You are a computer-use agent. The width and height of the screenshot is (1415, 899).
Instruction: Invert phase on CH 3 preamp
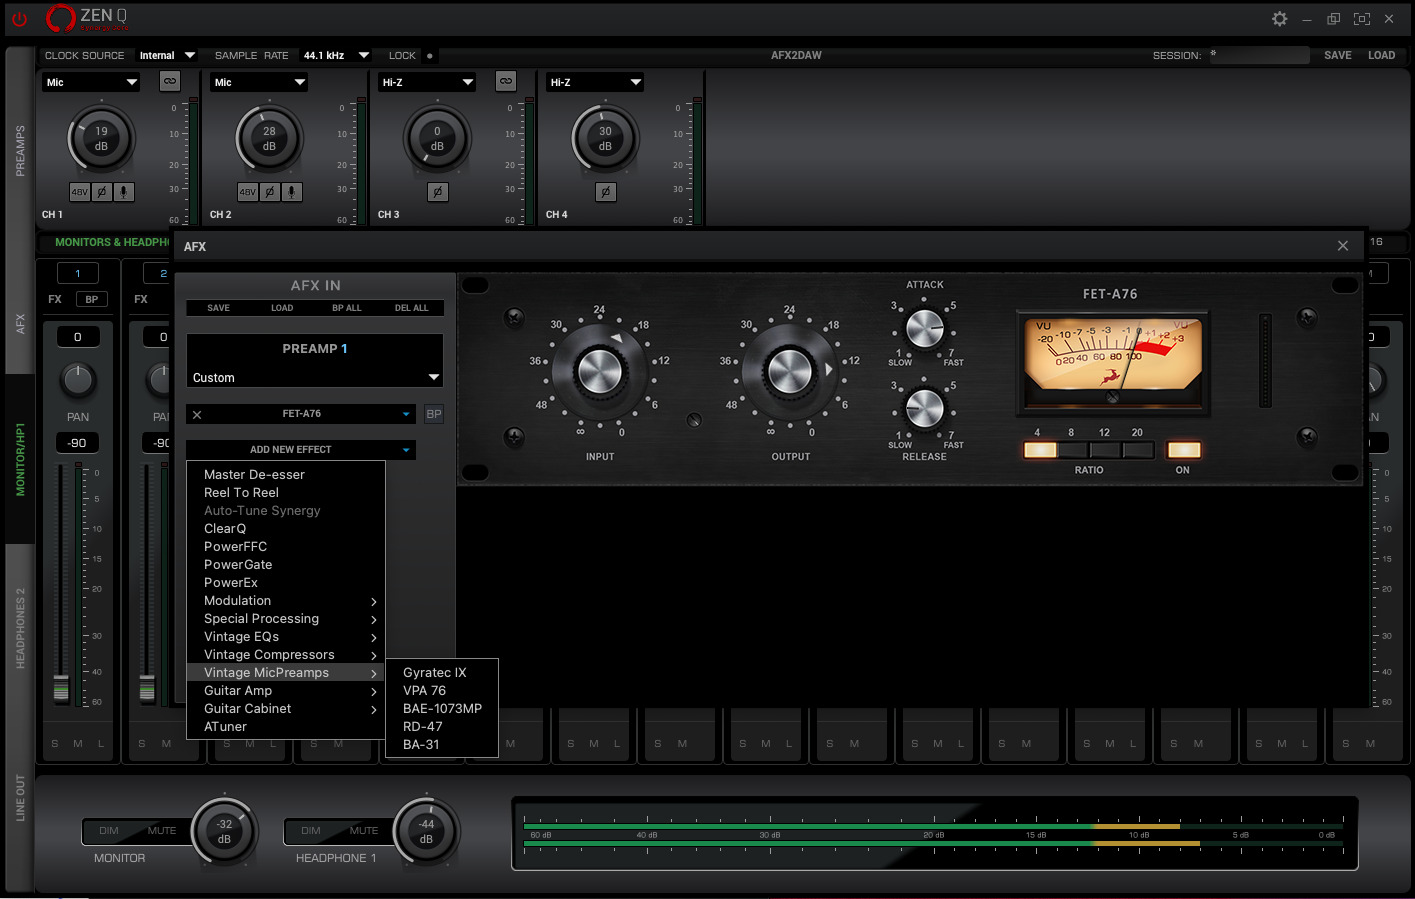pyautogui.click(x=437, y=192)
